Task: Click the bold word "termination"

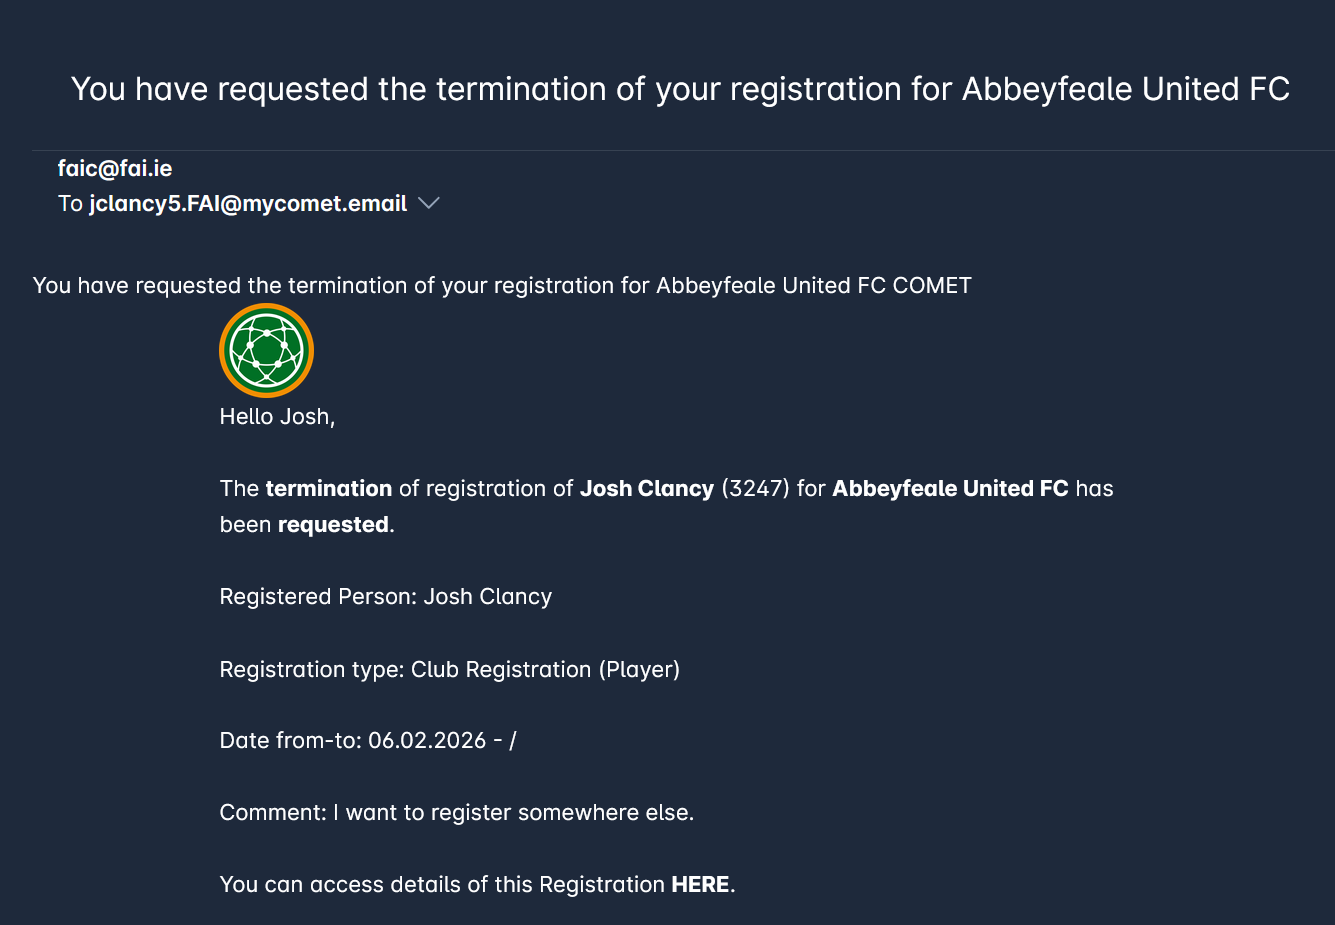Action: point(328,489)
